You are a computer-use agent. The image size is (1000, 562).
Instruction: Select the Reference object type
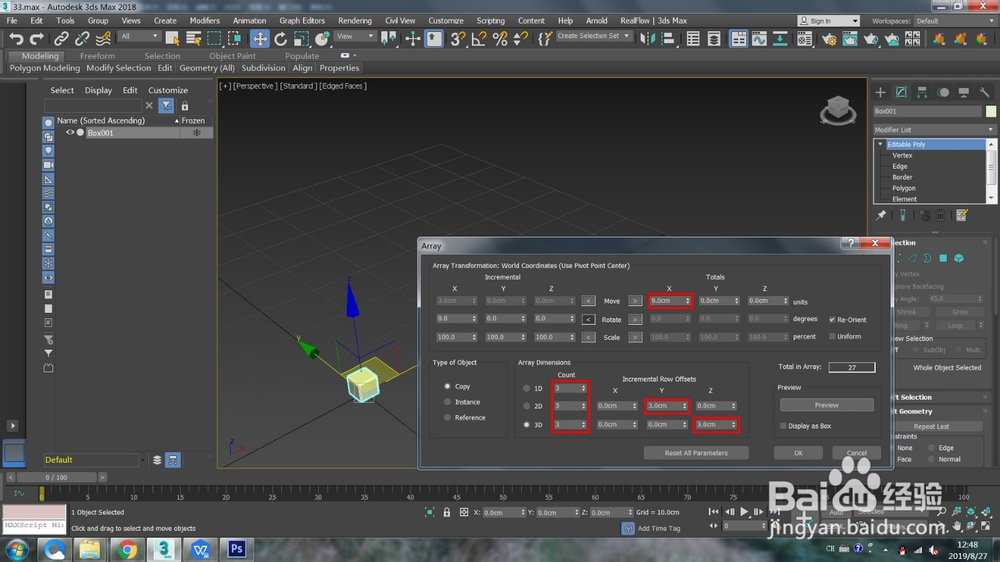[447, 417]
